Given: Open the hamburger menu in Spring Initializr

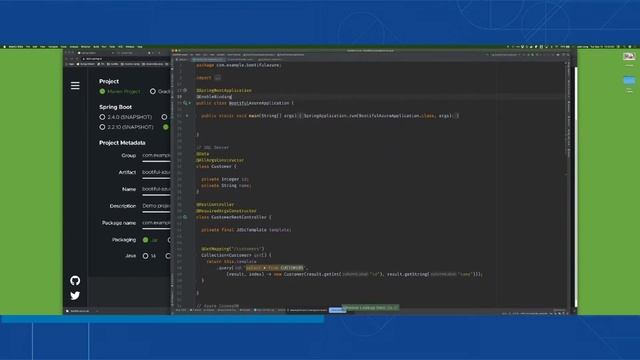Looking at the screenshot, I should point(75,86).
